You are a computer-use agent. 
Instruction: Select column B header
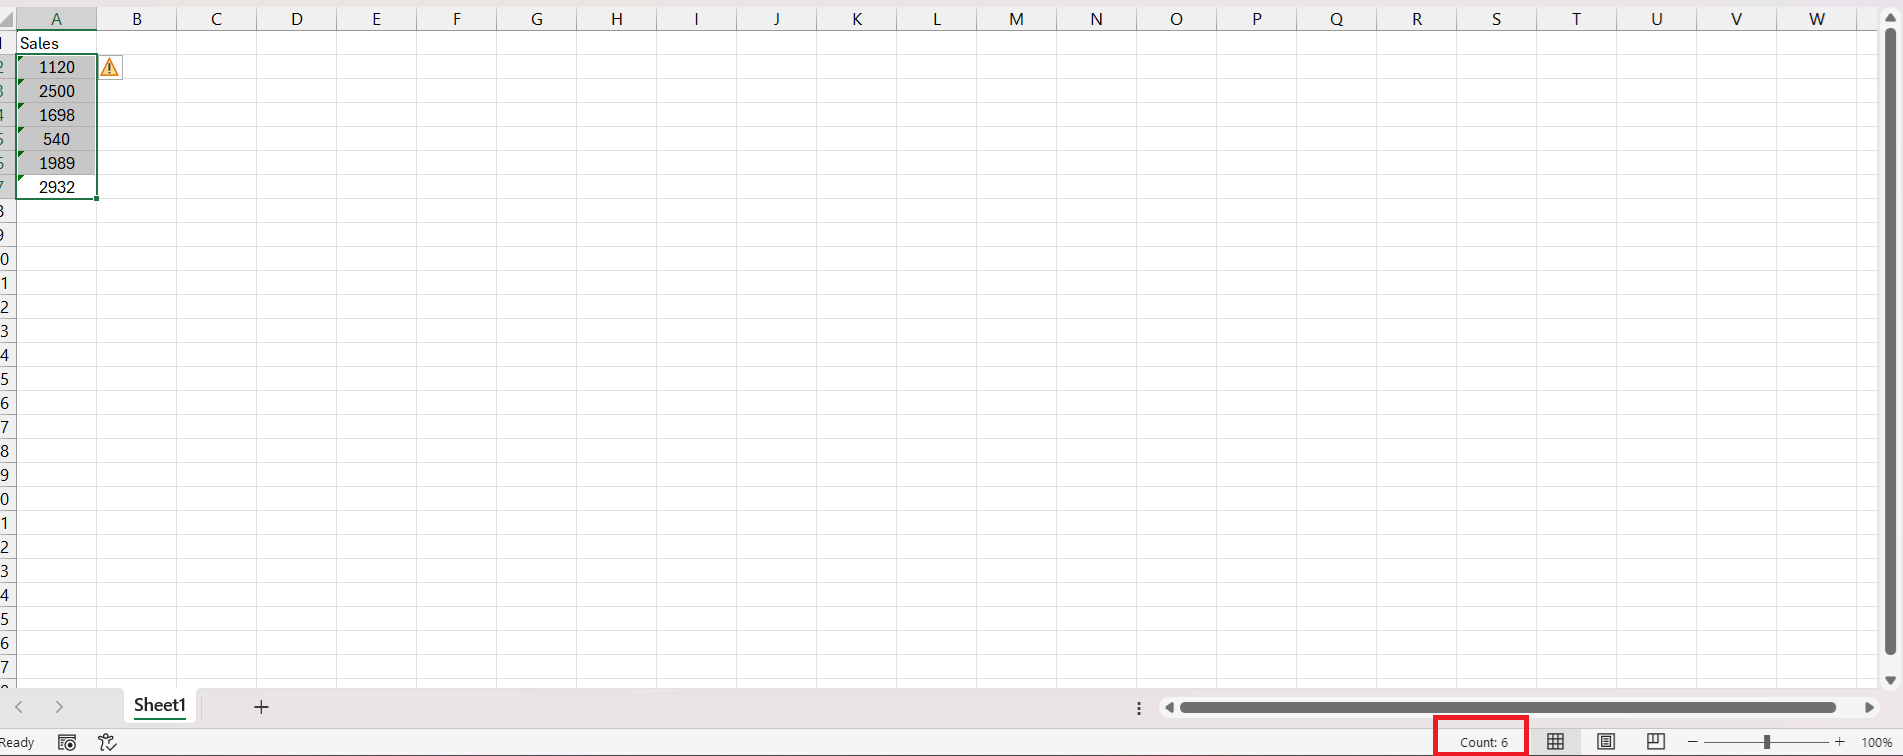pyautogui.click(x=136, y=19)
